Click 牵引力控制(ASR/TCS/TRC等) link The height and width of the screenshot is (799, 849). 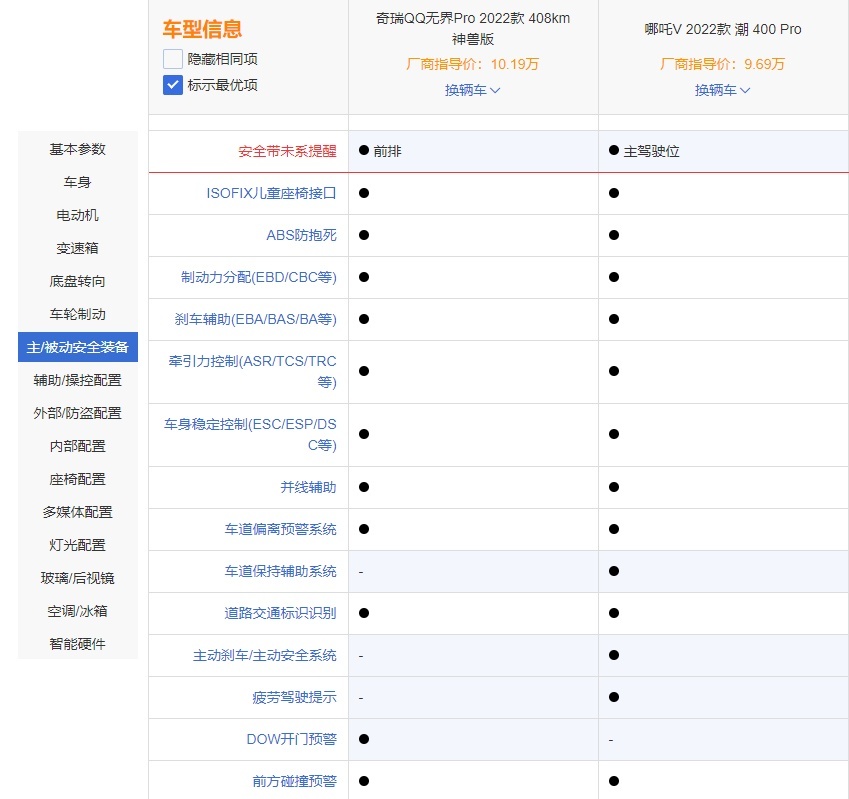tap(252, 371)
